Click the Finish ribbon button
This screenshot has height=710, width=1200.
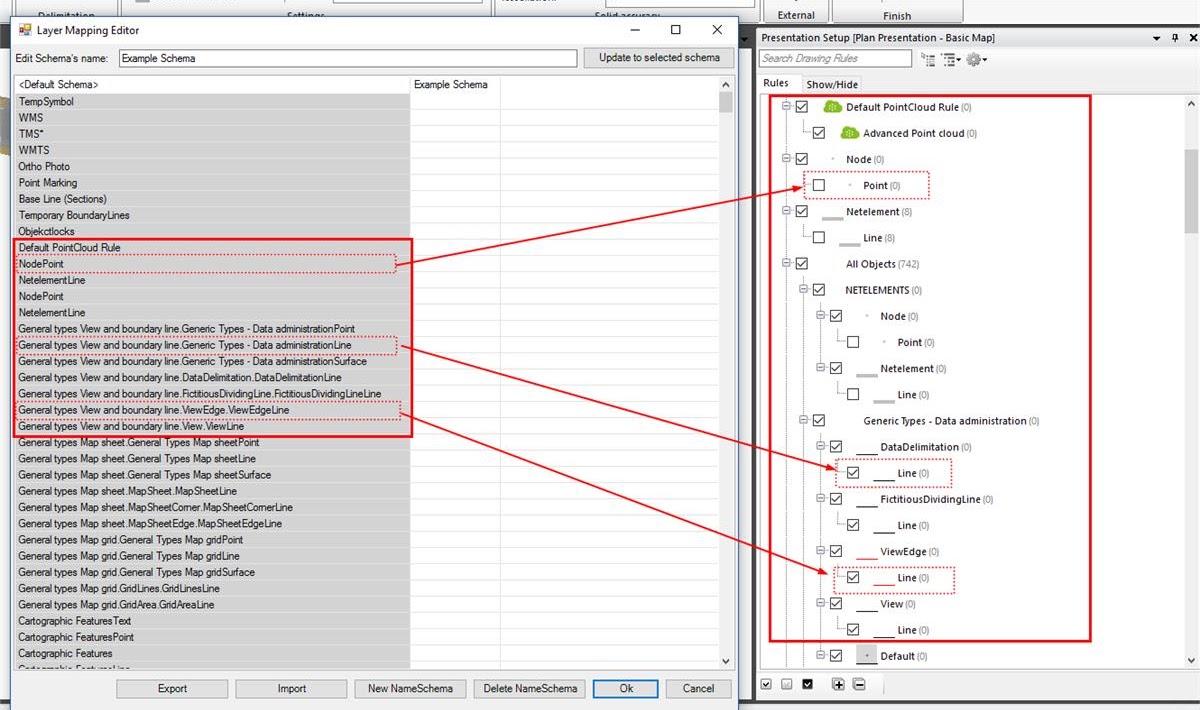(x=897, y=12)
